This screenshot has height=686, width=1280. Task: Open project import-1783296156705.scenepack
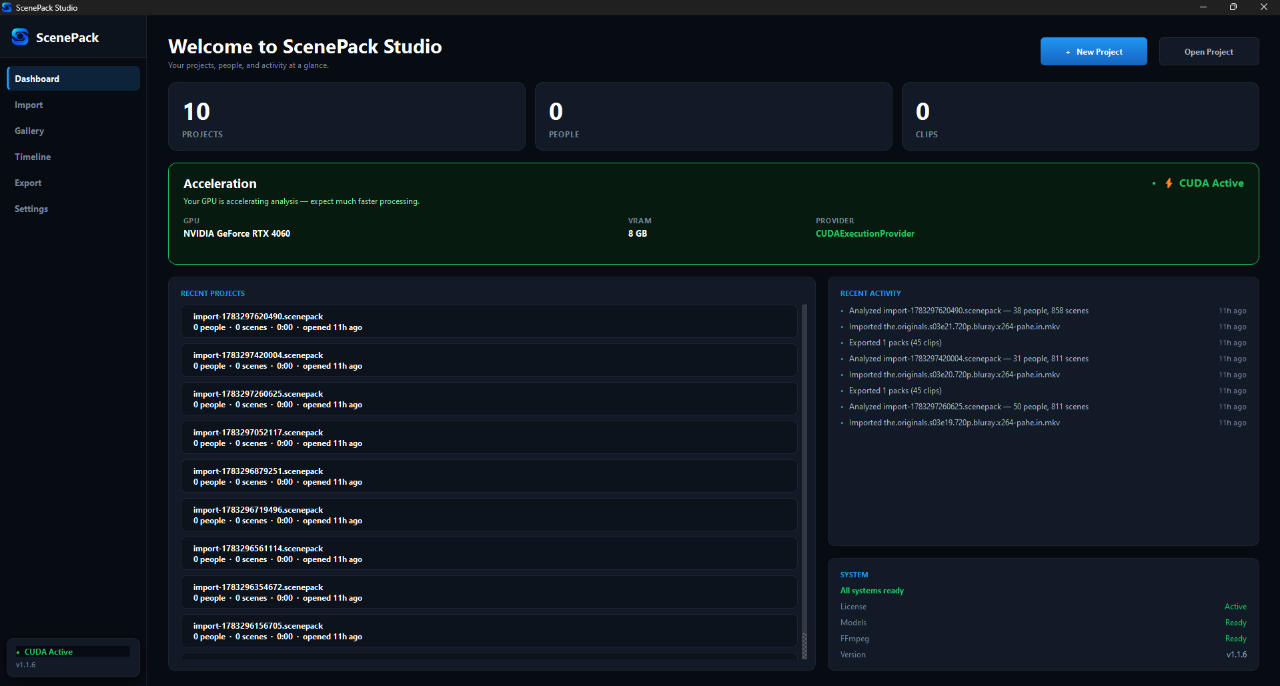click(x=489, y=631)
